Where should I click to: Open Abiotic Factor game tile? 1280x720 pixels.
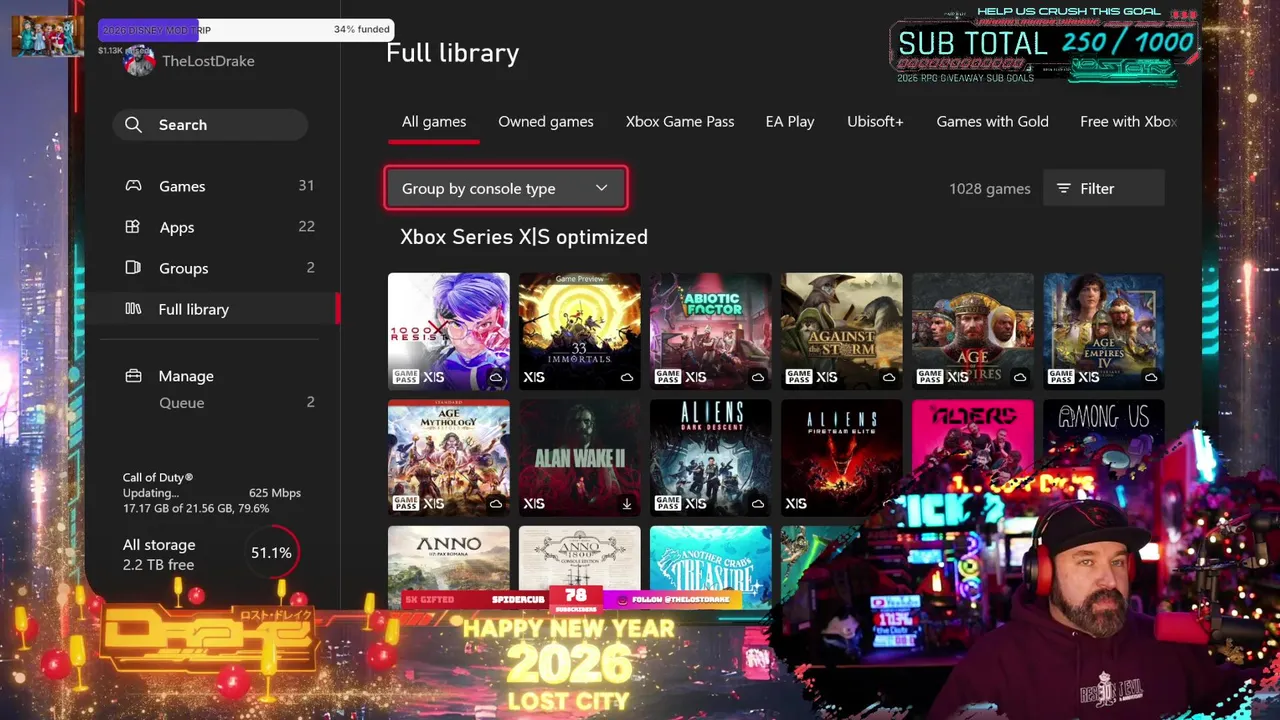click(x=710, y=331)
